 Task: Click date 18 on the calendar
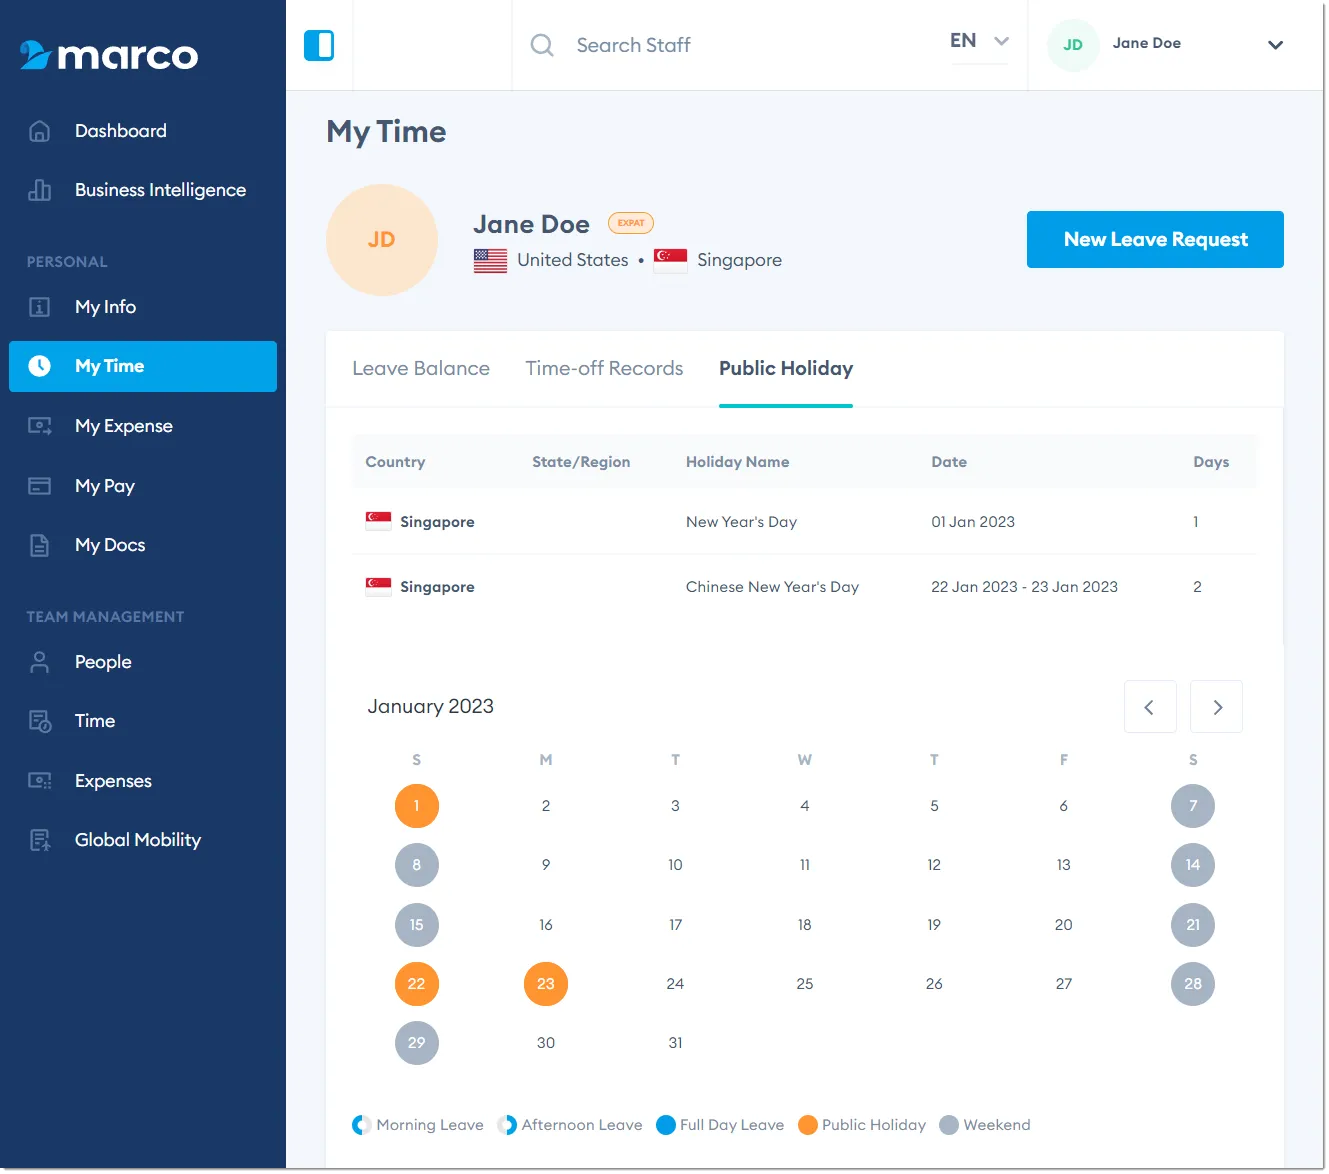(805, 925)
